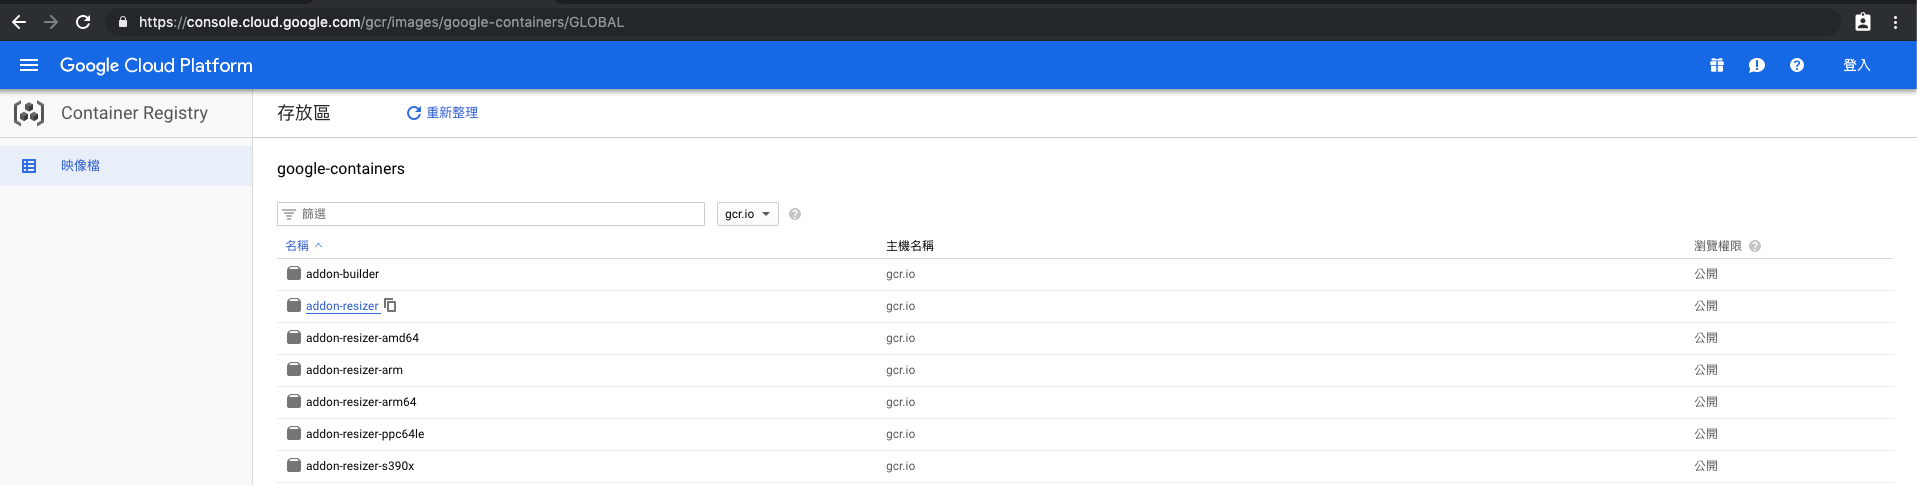Click the Container Registry logo icon
1917x485 pixels.
pyautogui.click(x=29, y=113)
